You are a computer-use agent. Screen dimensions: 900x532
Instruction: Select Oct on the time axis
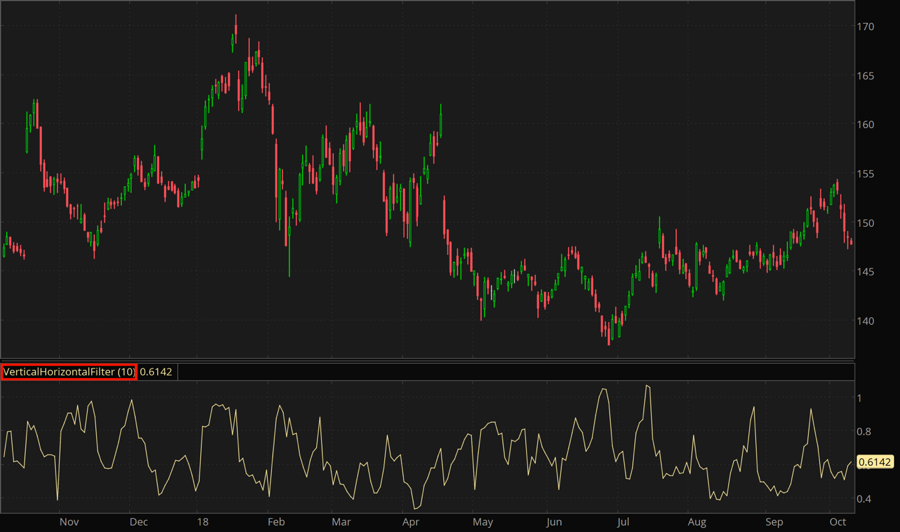click(836, 522)
